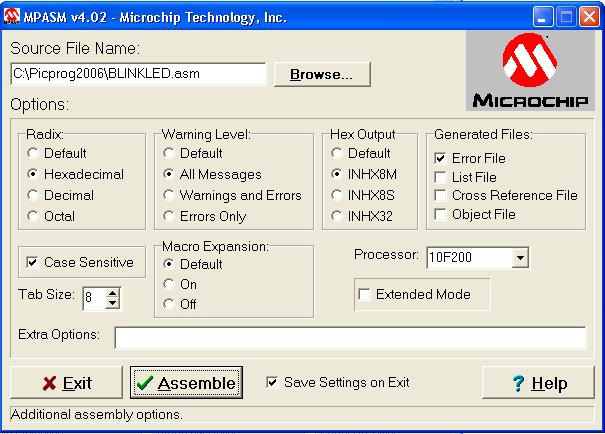Increase Tab Size with up arrow

pyautogui.click(x=112, y=292)
